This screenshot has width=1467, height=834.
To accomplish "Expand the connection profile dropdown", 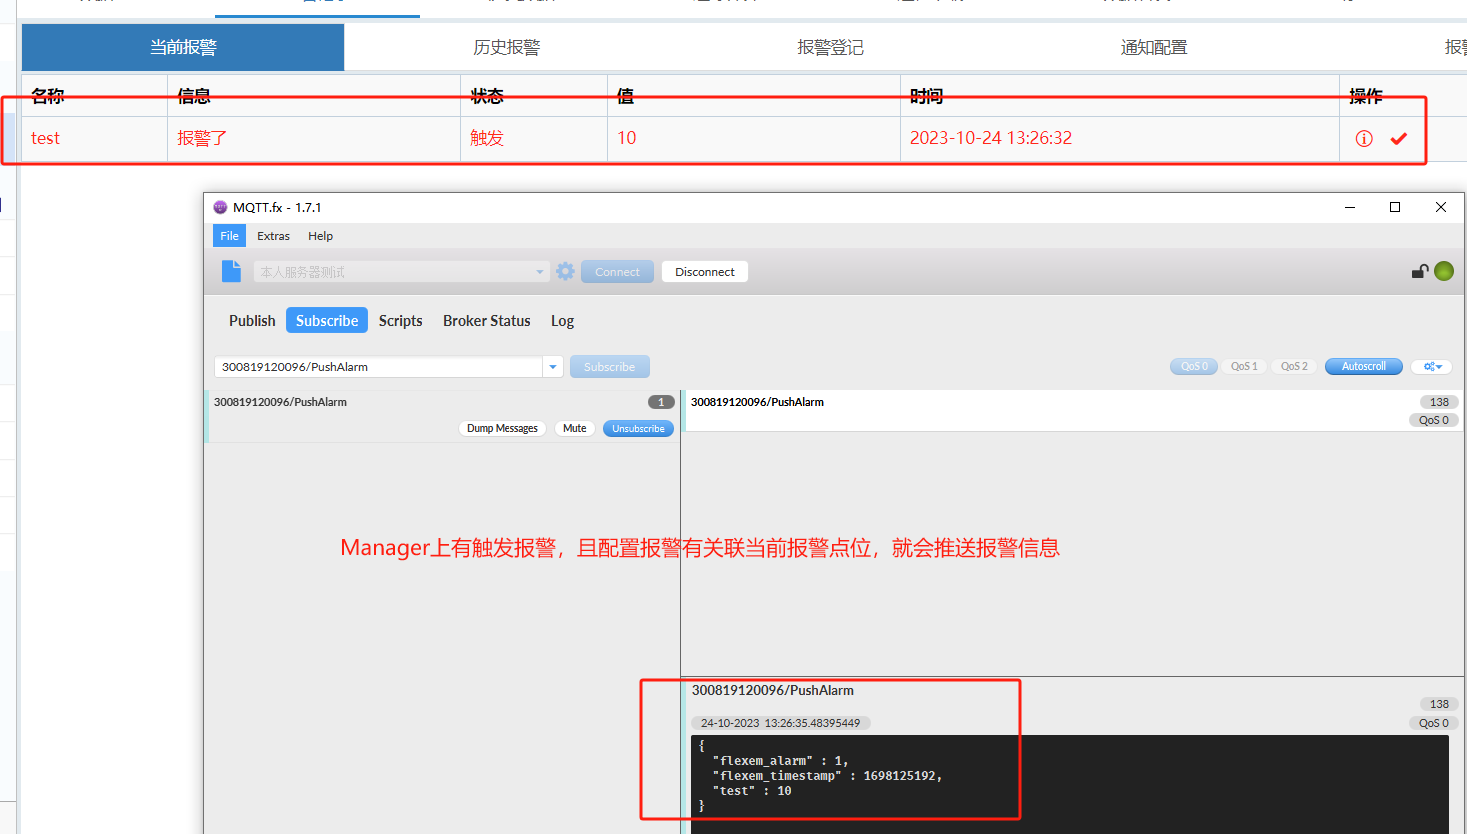I will click(540, 272).
